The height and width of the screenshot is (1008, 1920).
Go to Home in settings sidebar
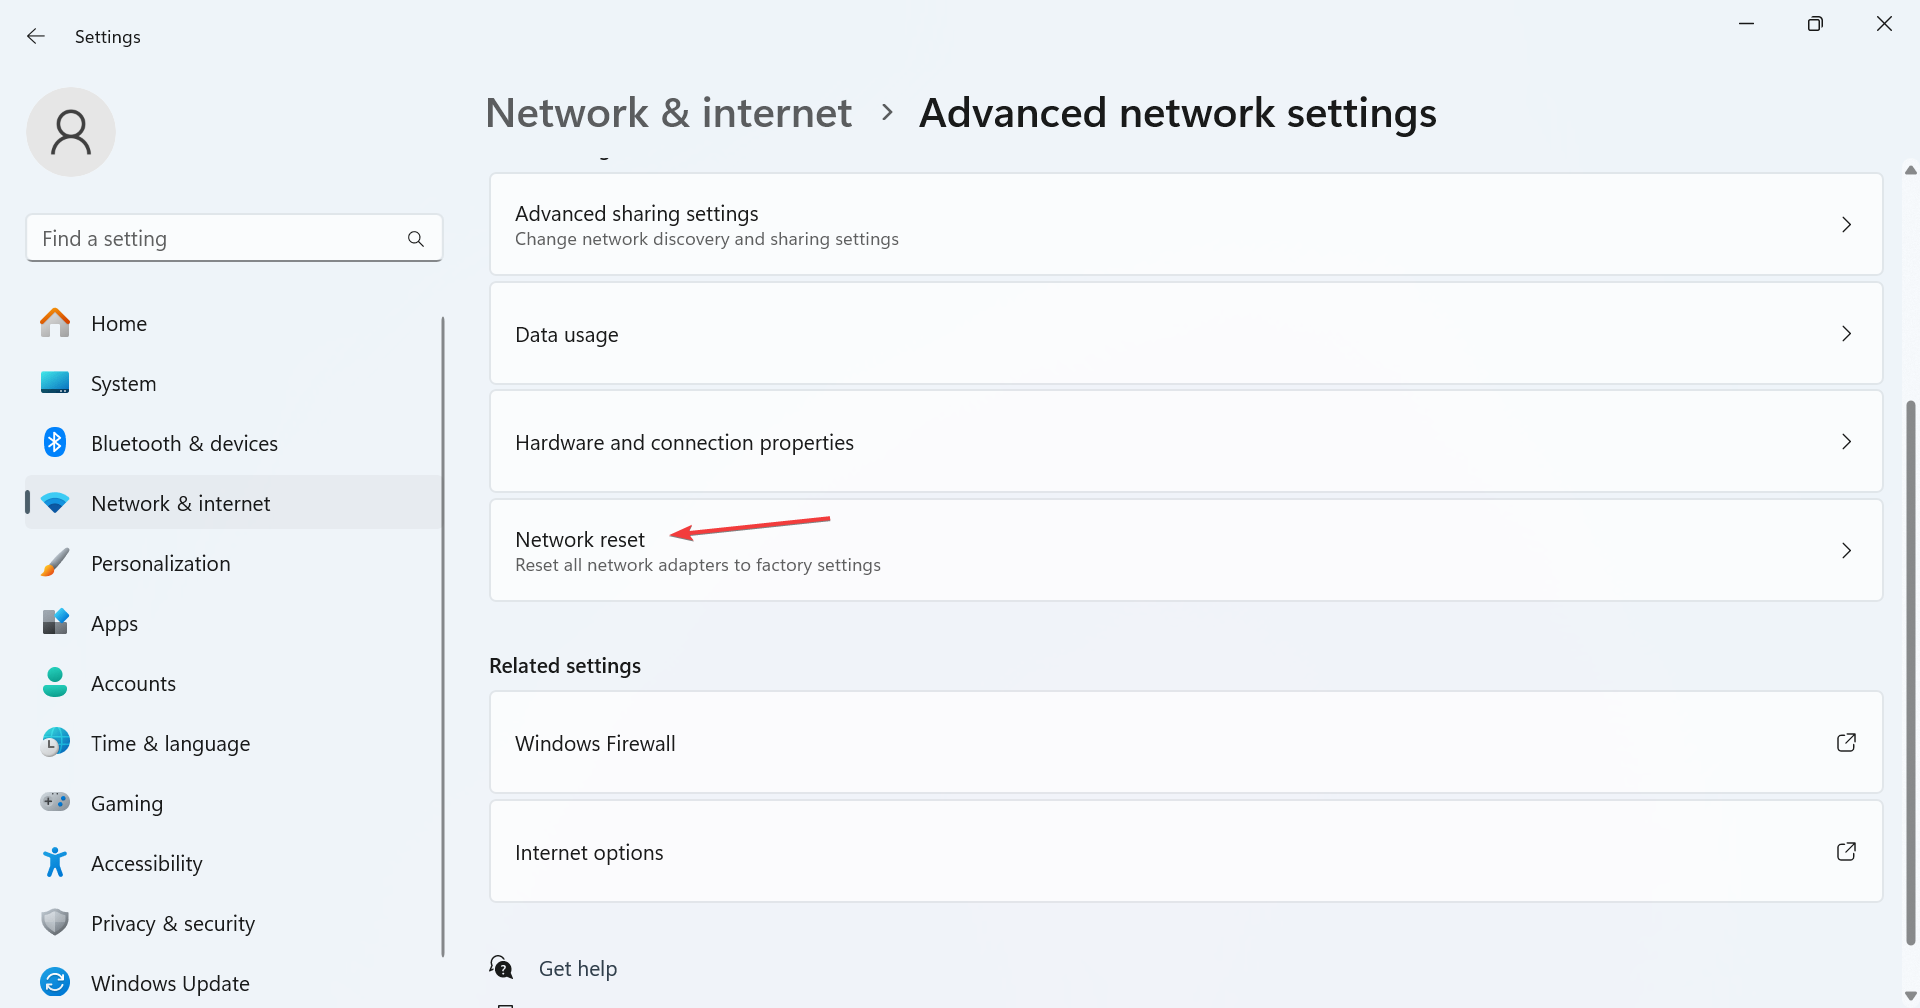tap(118, 323)
